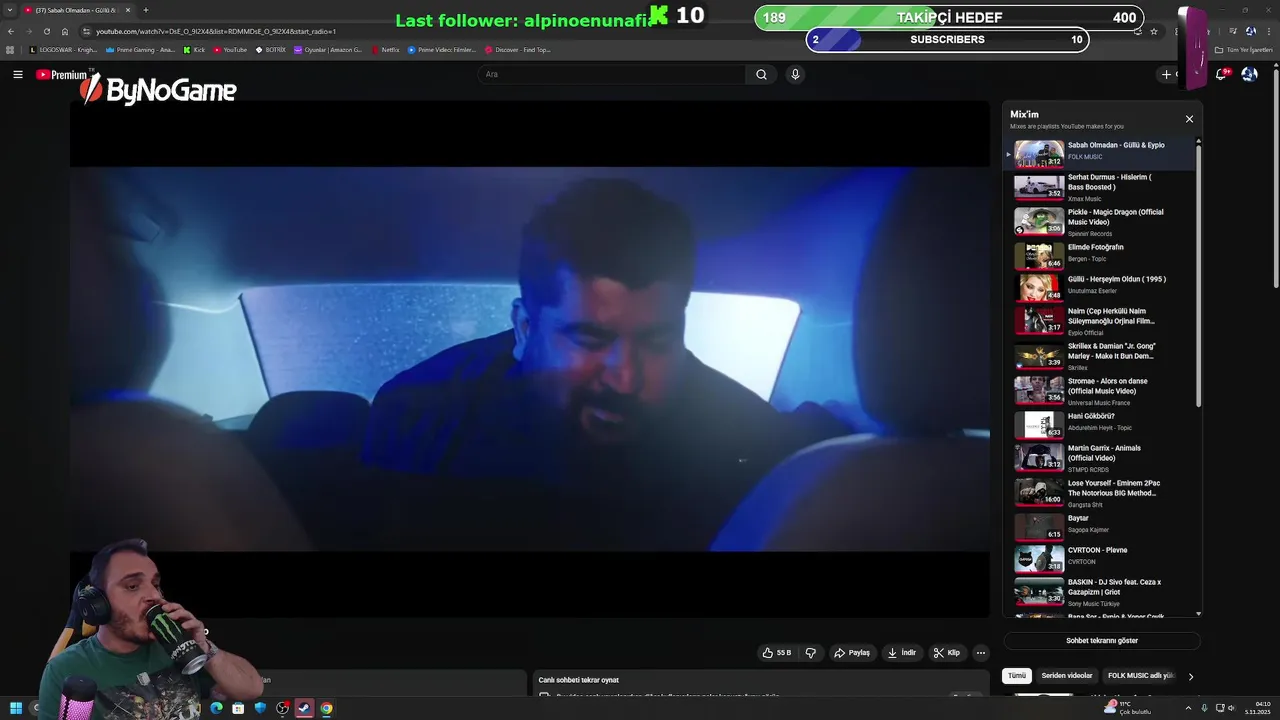Open a new browser tab with plus
This screenshot has width=1280, height=720.
click(145, 10)
